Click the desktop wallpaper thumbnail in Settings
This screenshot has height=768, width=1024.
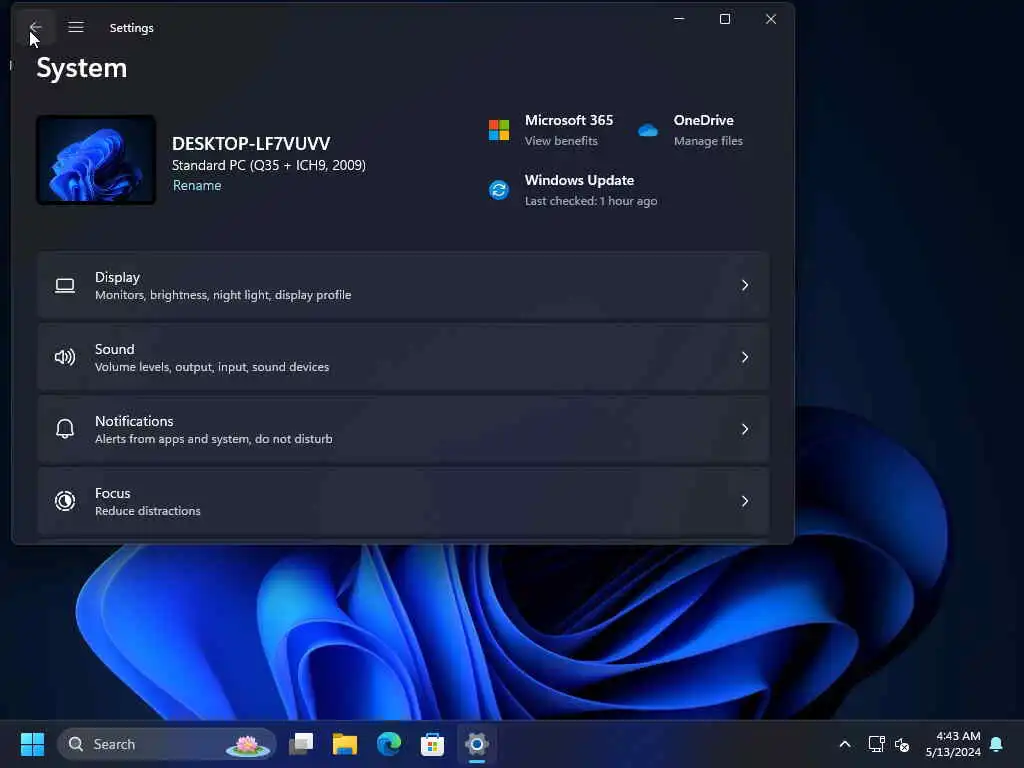click(x=96, y=160)
